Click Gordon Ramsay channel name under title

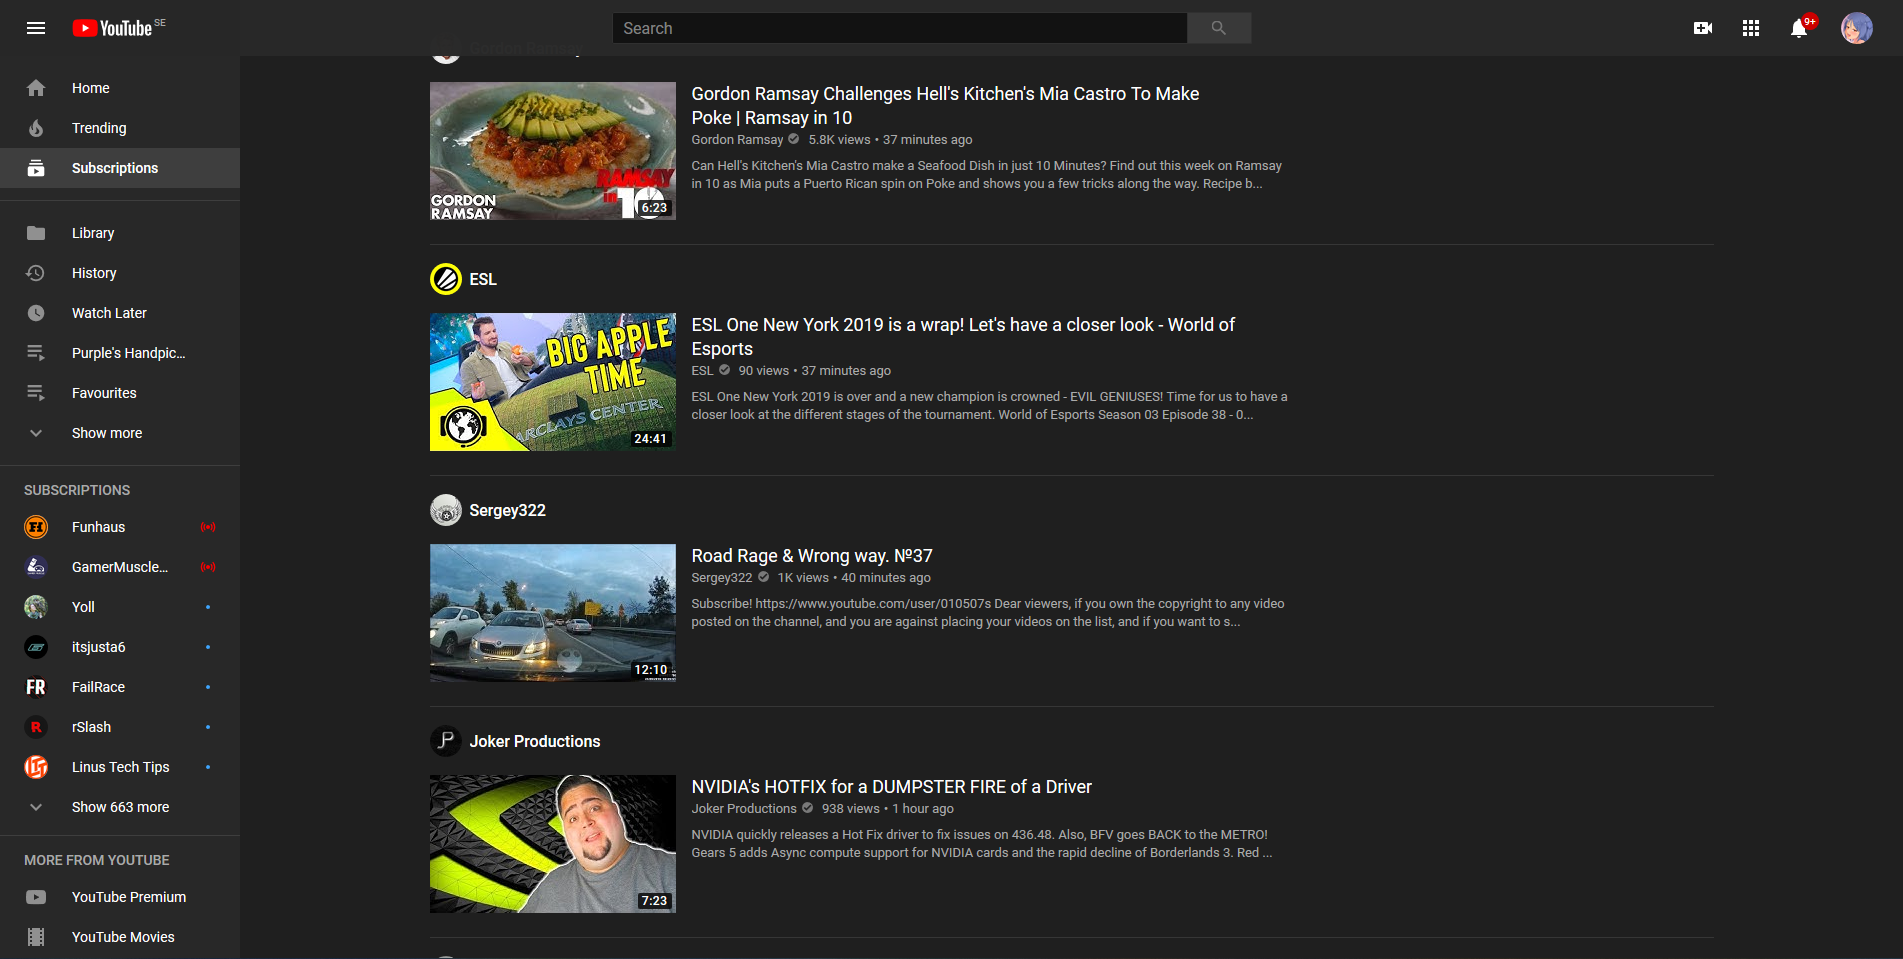737,140
